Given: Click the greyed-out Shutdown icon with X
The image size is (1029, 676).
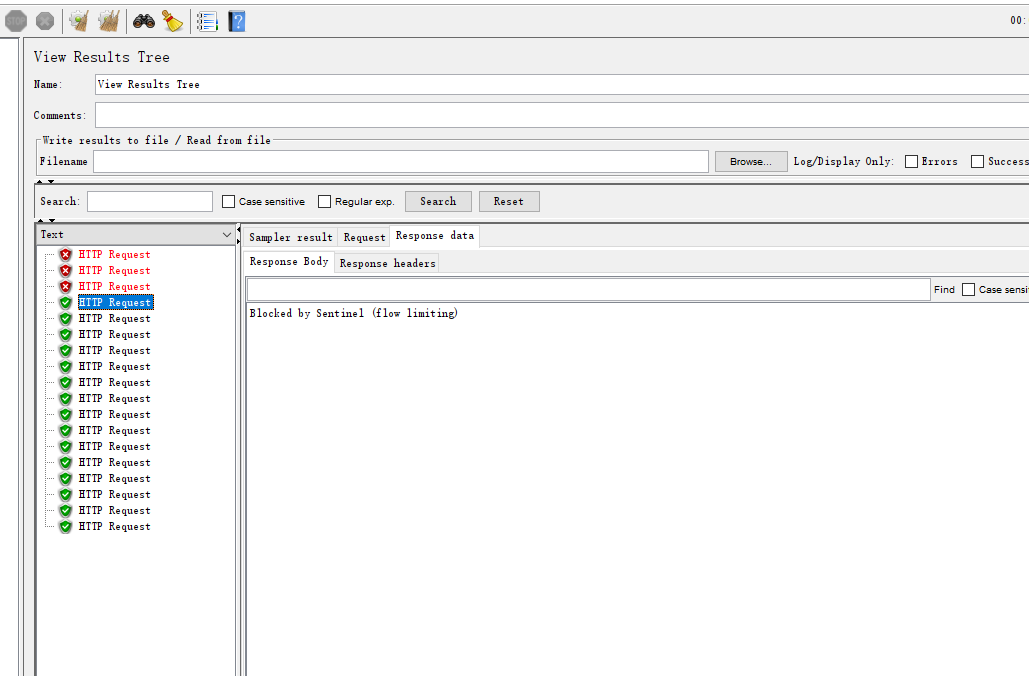Looking at the screenshot, I should click(x=45, y=21).
